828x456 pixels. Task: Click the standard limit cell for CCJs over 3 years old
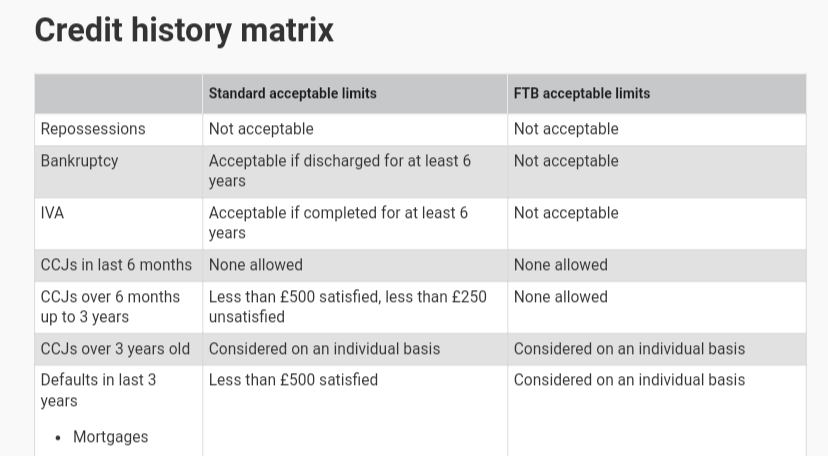324,349
